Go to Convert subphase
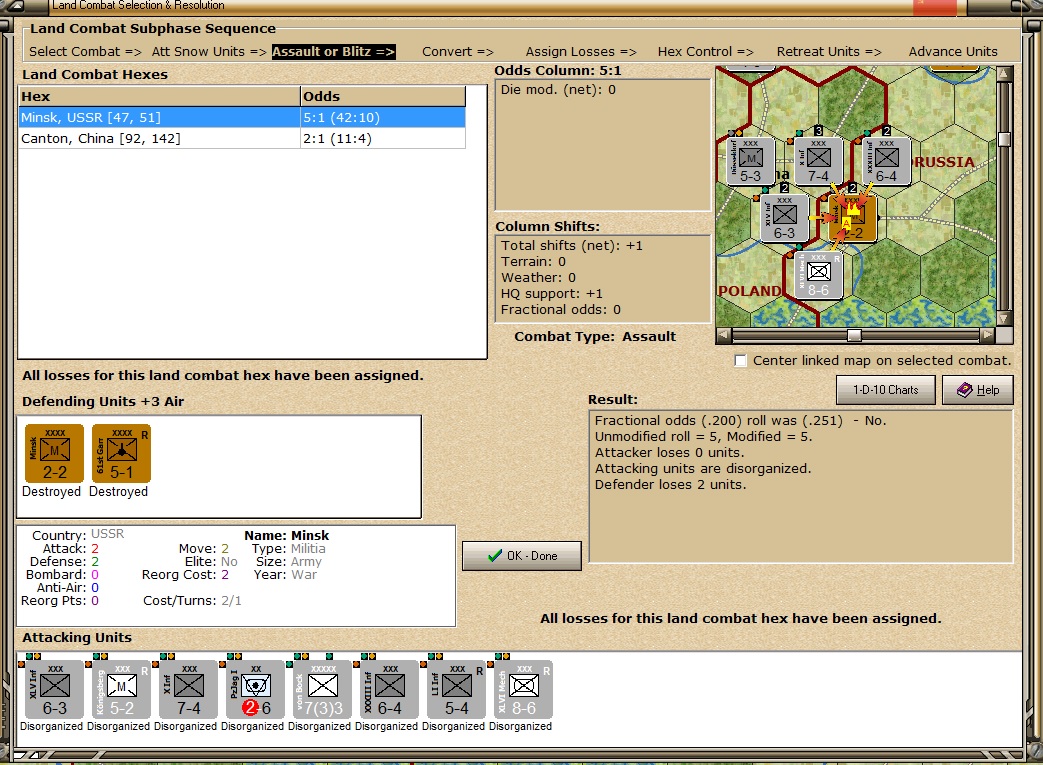1043x765 pixels. click(458, 51)
